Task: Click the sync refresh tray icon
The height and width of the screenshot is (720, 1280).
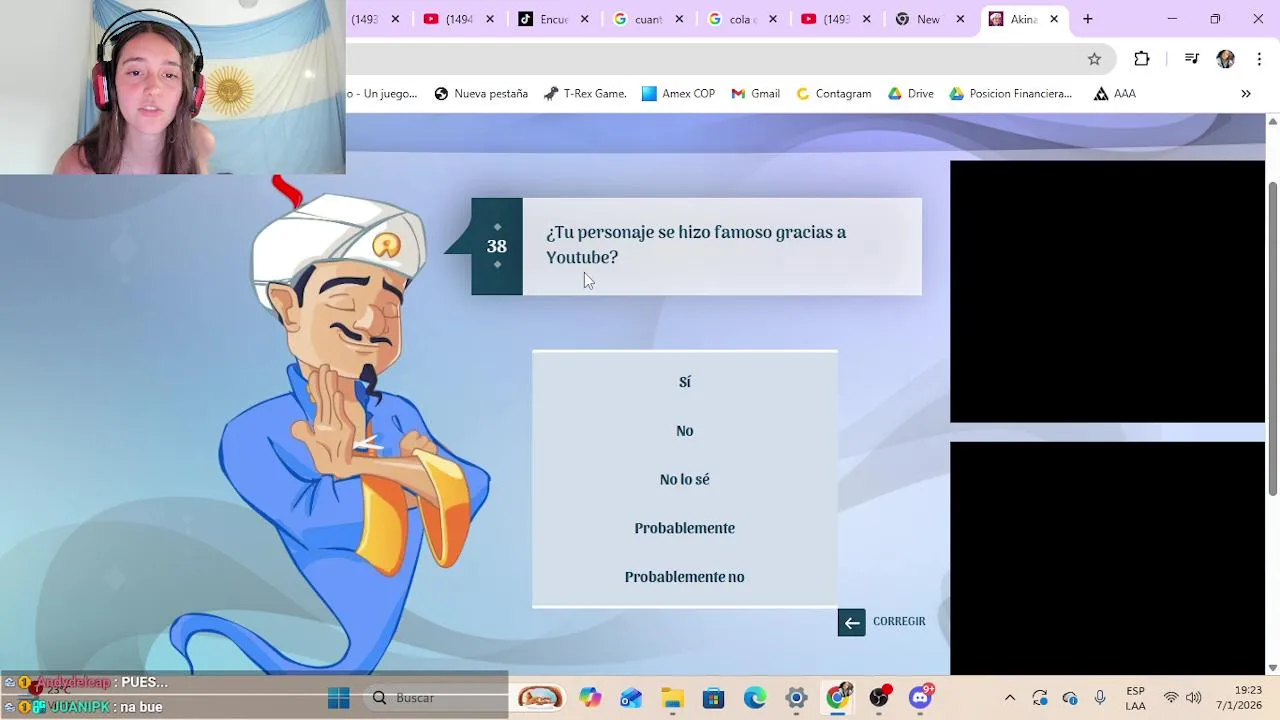Action: (1040, 698)
